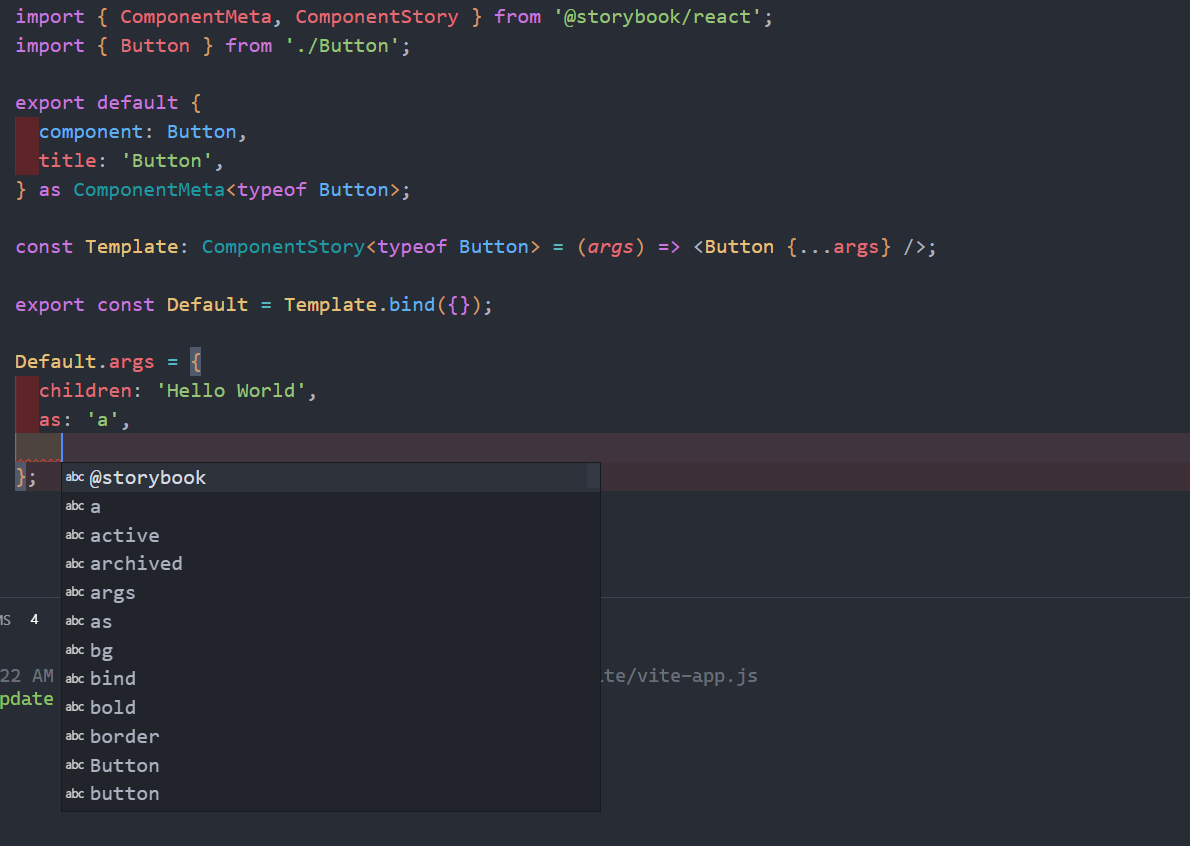Click the abc icon beside 'active'
Viewport: 1190px width, 846px height.
click(x=74, y=535)
